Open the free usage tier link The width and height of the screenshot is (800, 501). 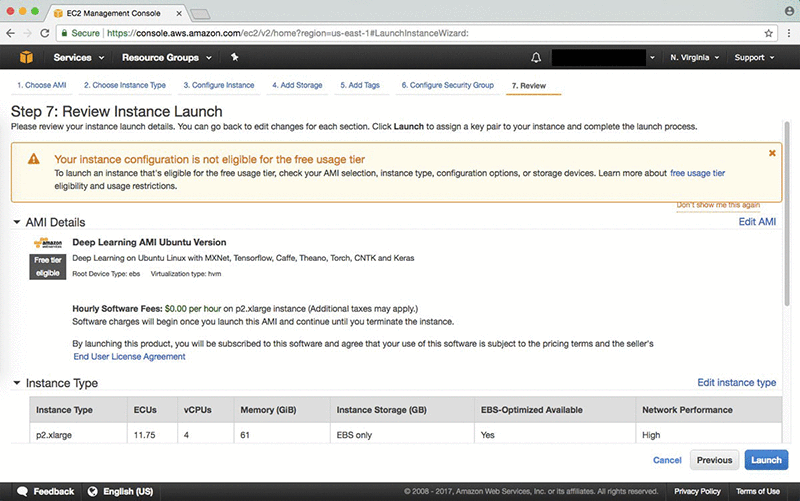pyautogui.click(x=697, y=173)
